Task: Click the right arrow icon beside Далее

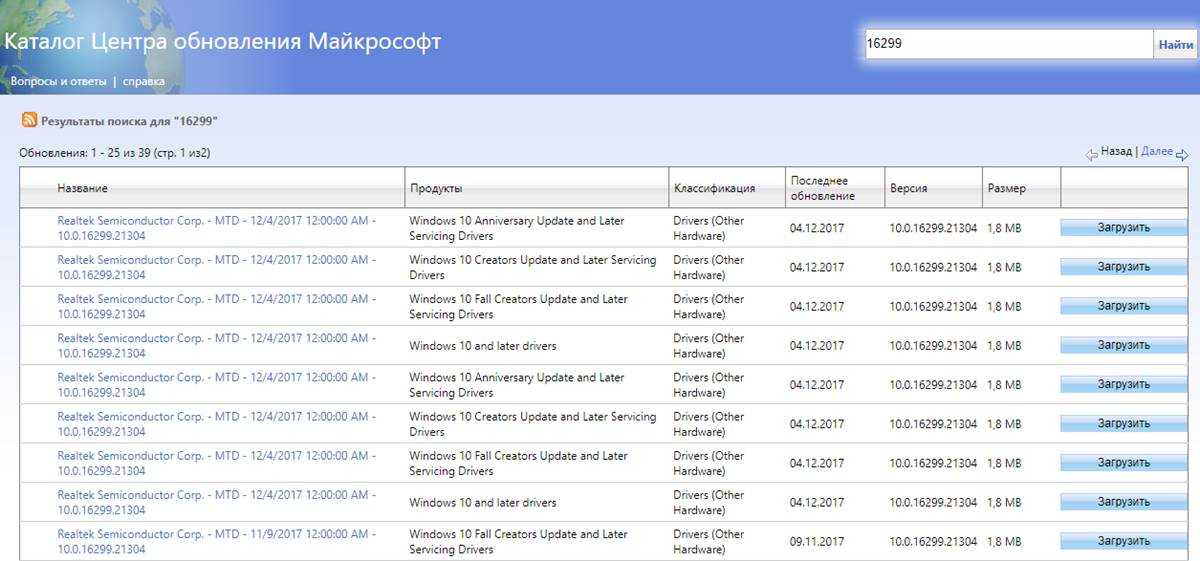Action: (x=1182, y=154)
